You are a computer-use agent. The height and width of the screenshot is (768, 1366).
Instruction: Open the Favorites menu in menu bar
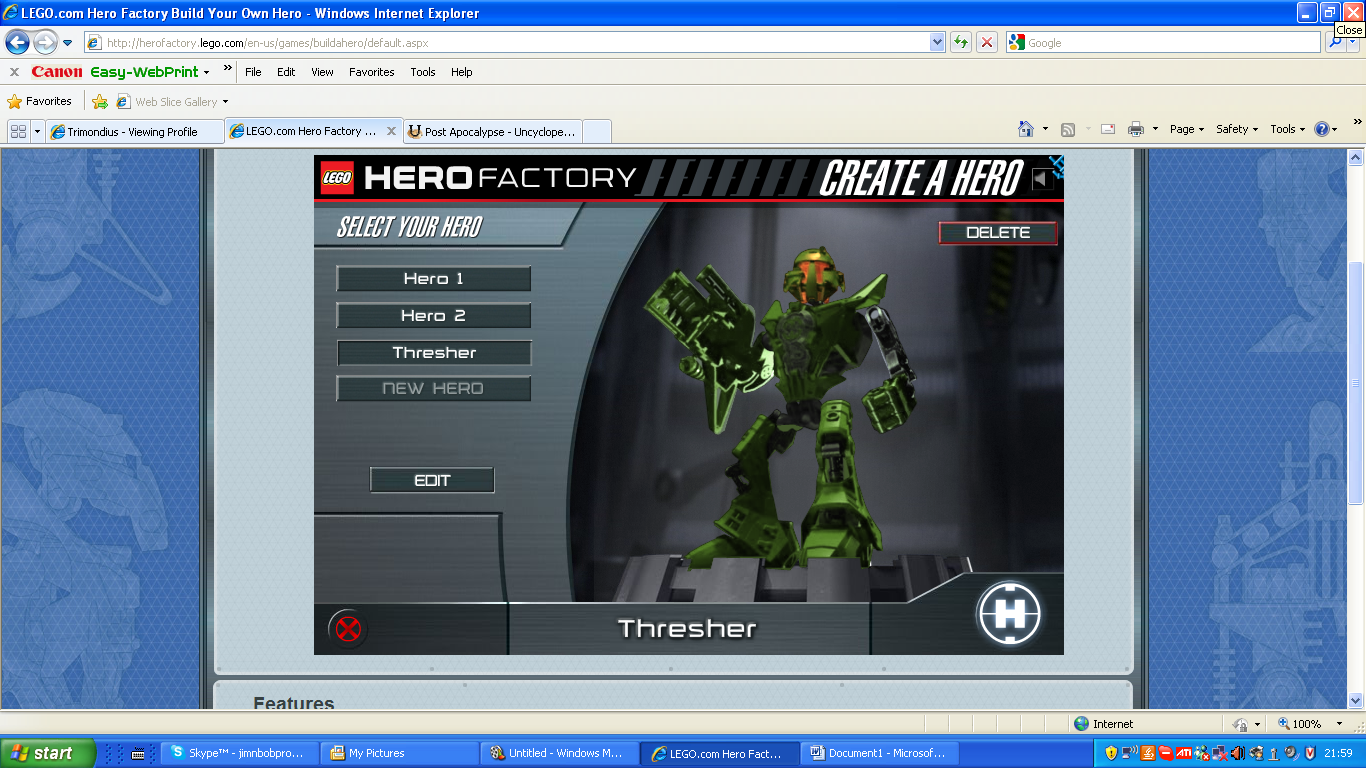tap(372, 72)
